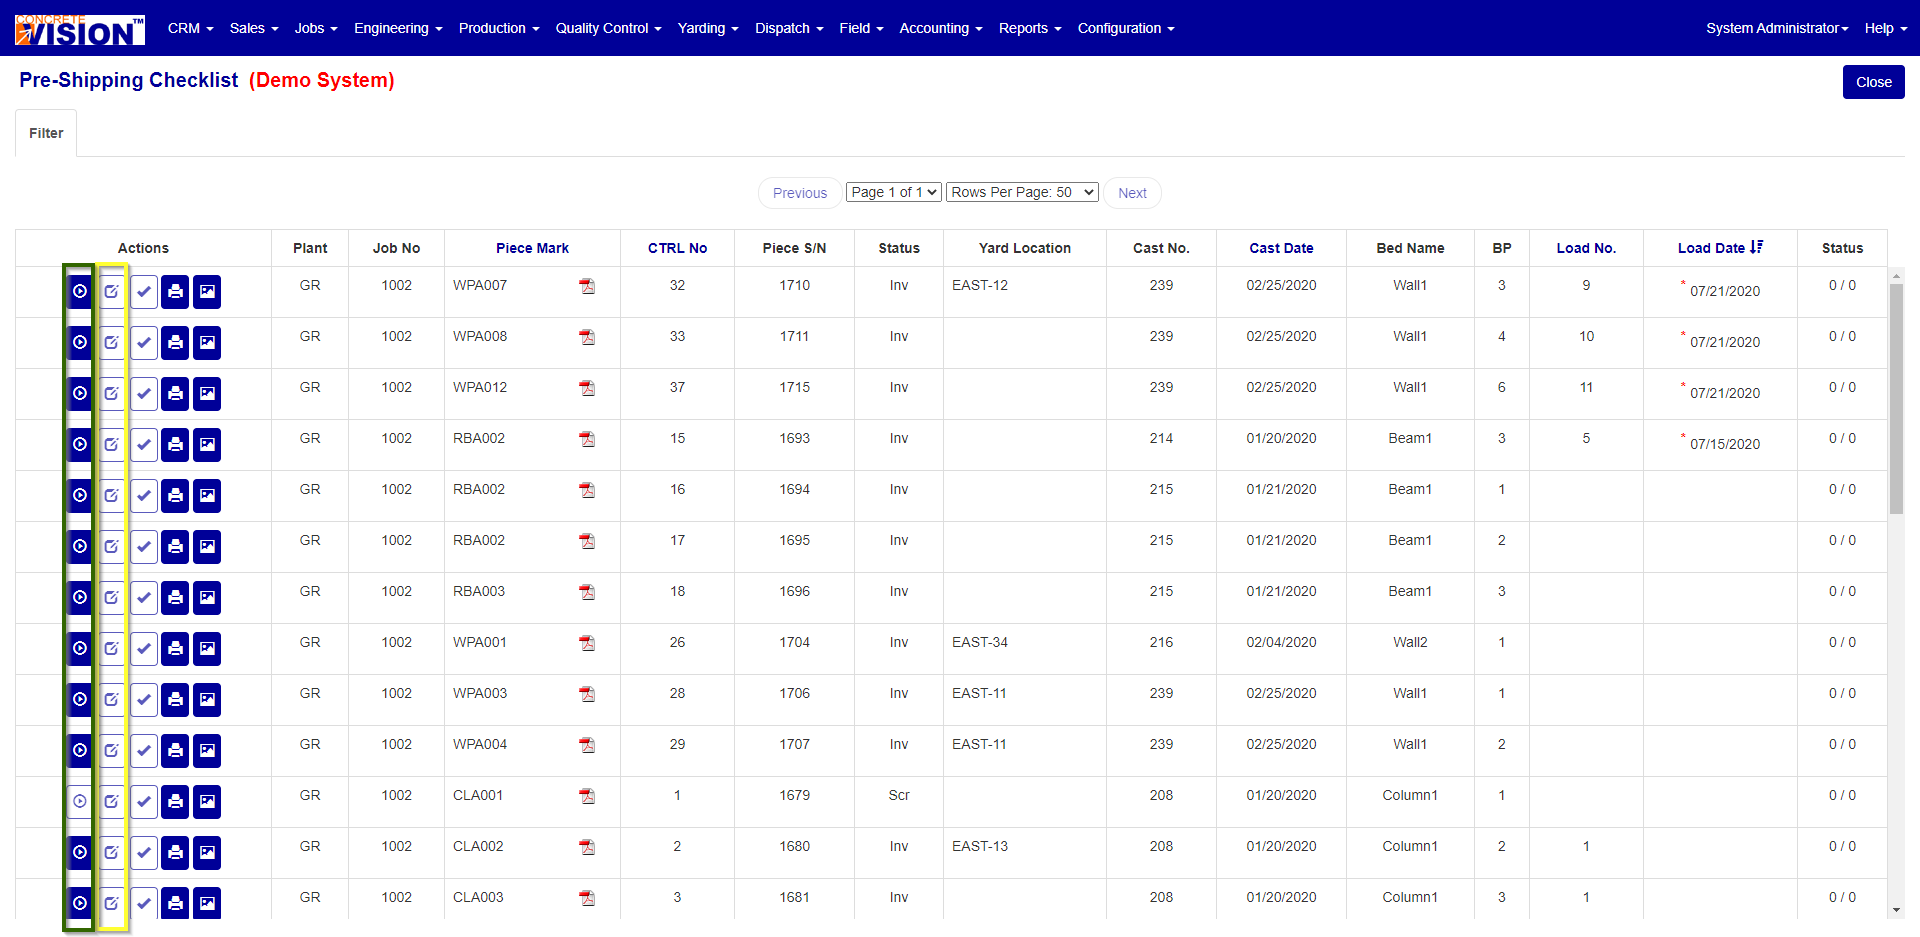Sort the table by Cast Date

(1281, 248)
